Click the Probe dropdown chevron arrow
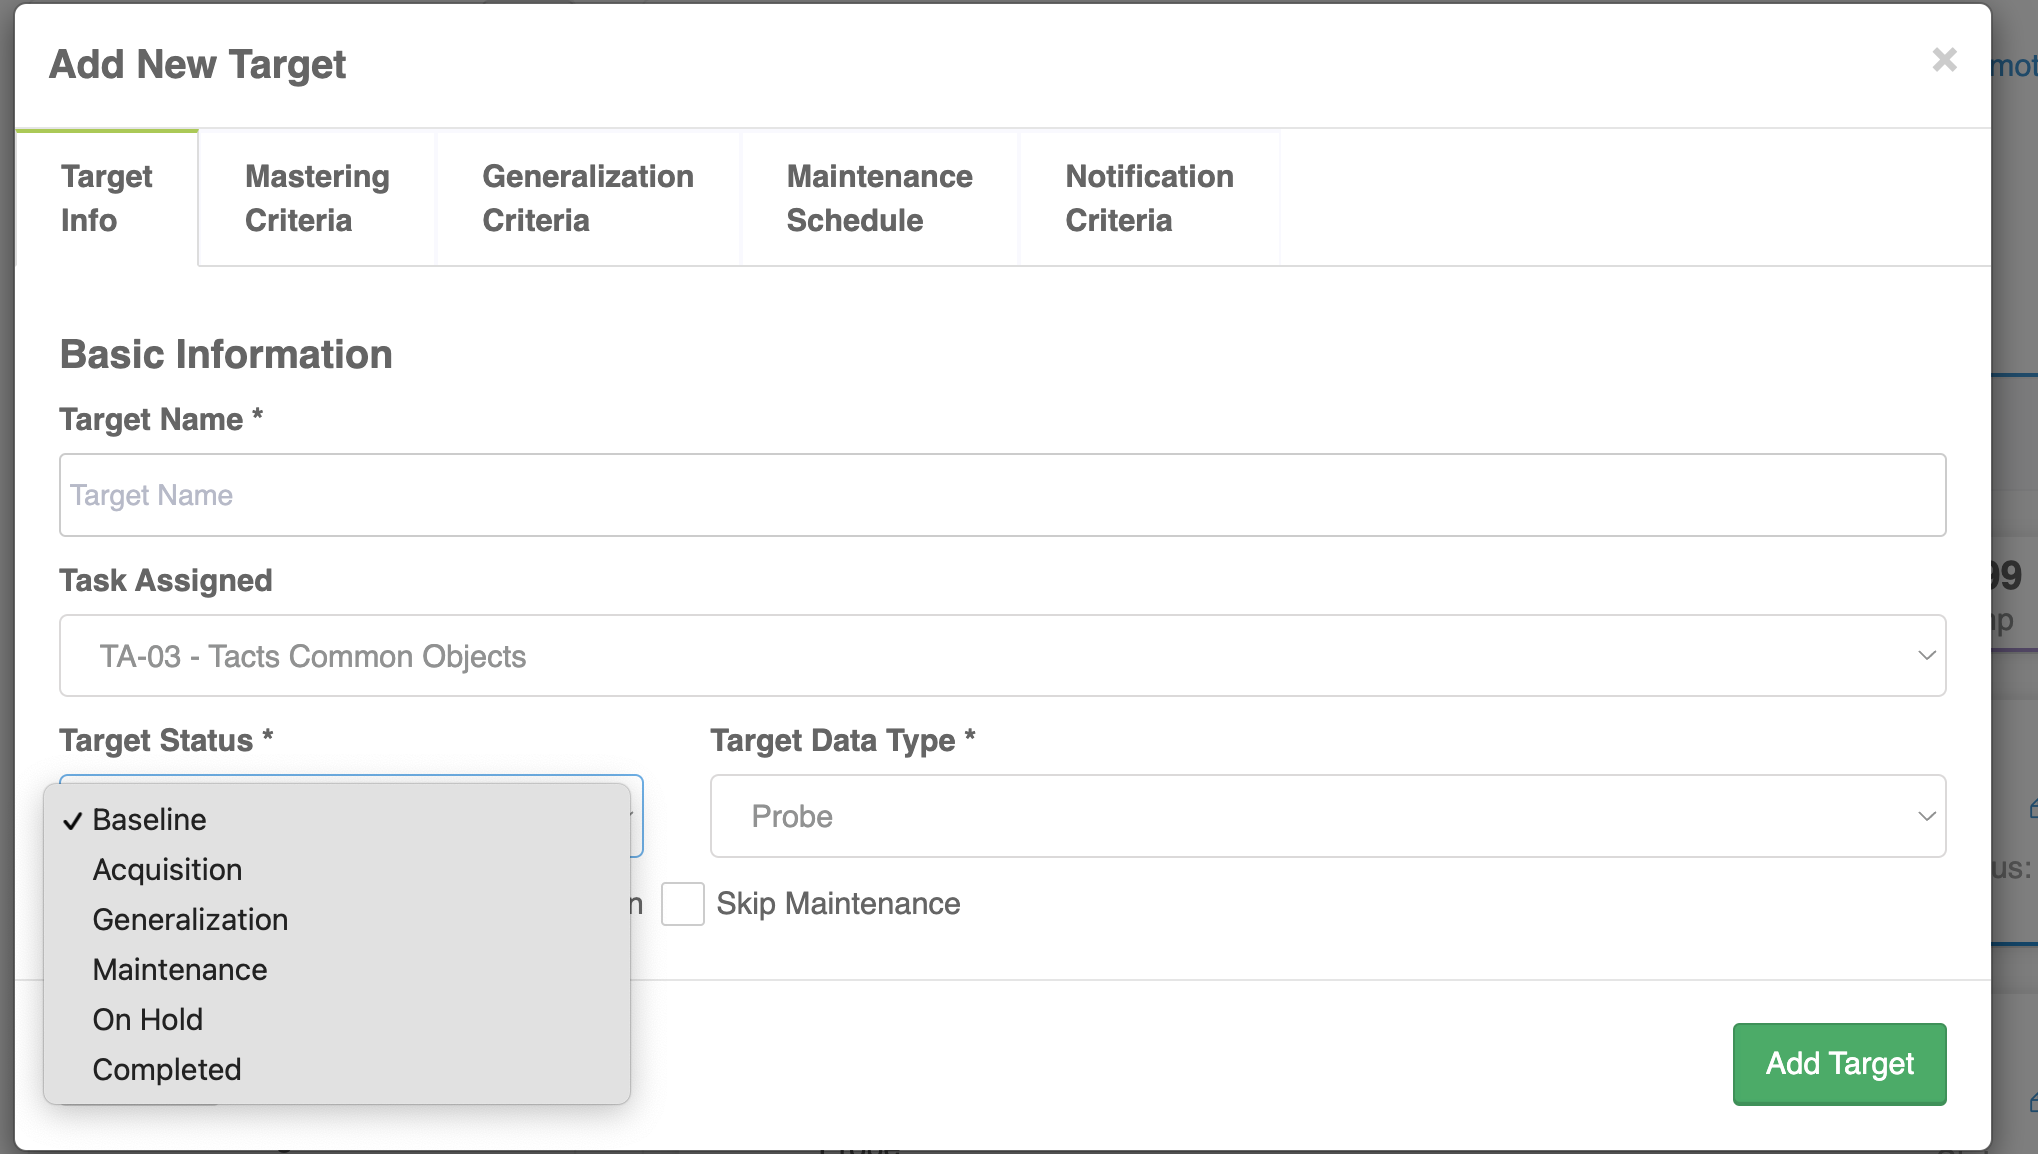 click(1926, 816)
